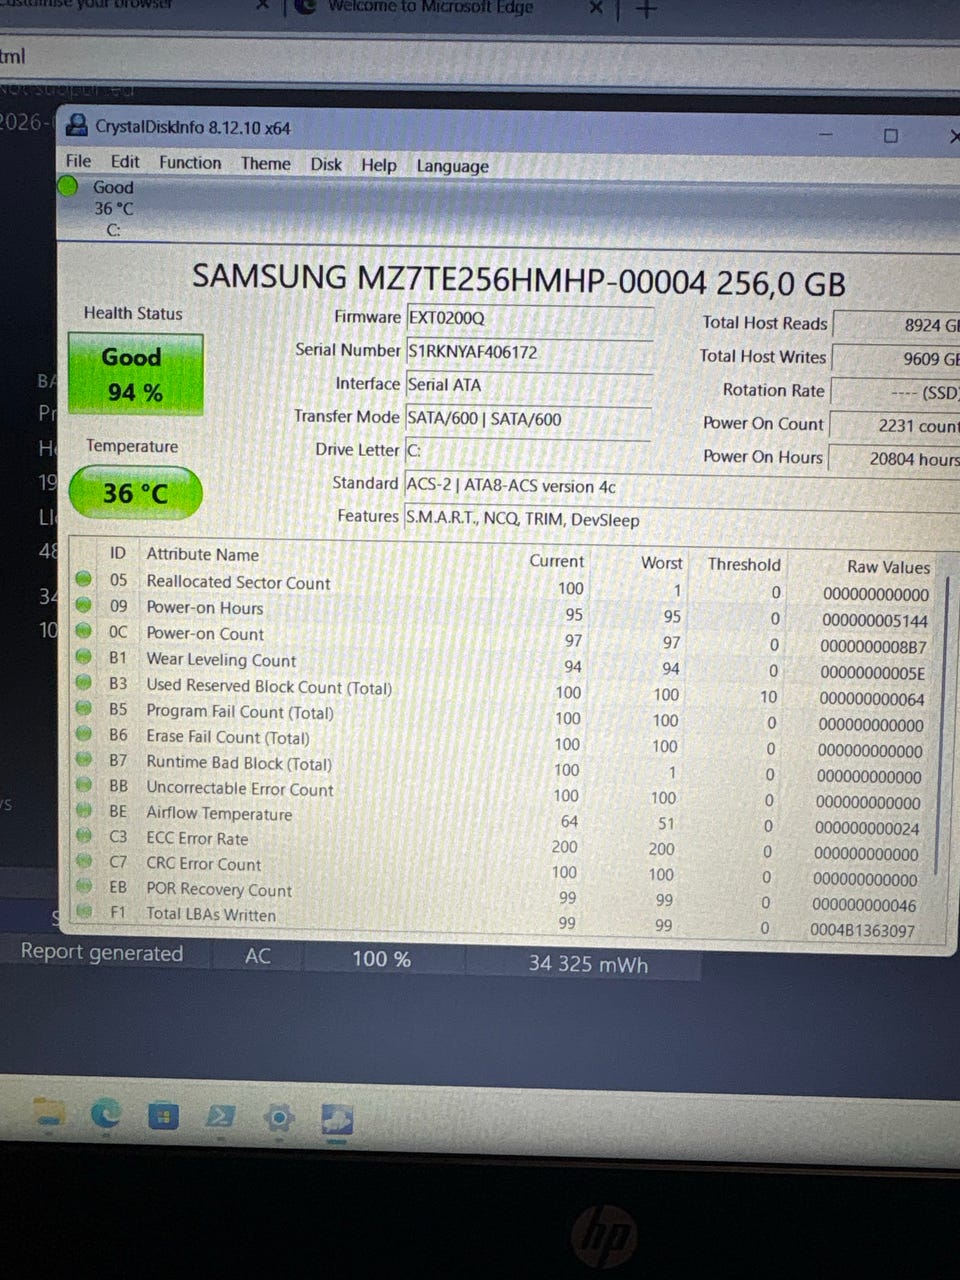Open Microsoft Store from the taskbar
The height and width of the screenshot is (1280, 960).
tap(162, 1115)
